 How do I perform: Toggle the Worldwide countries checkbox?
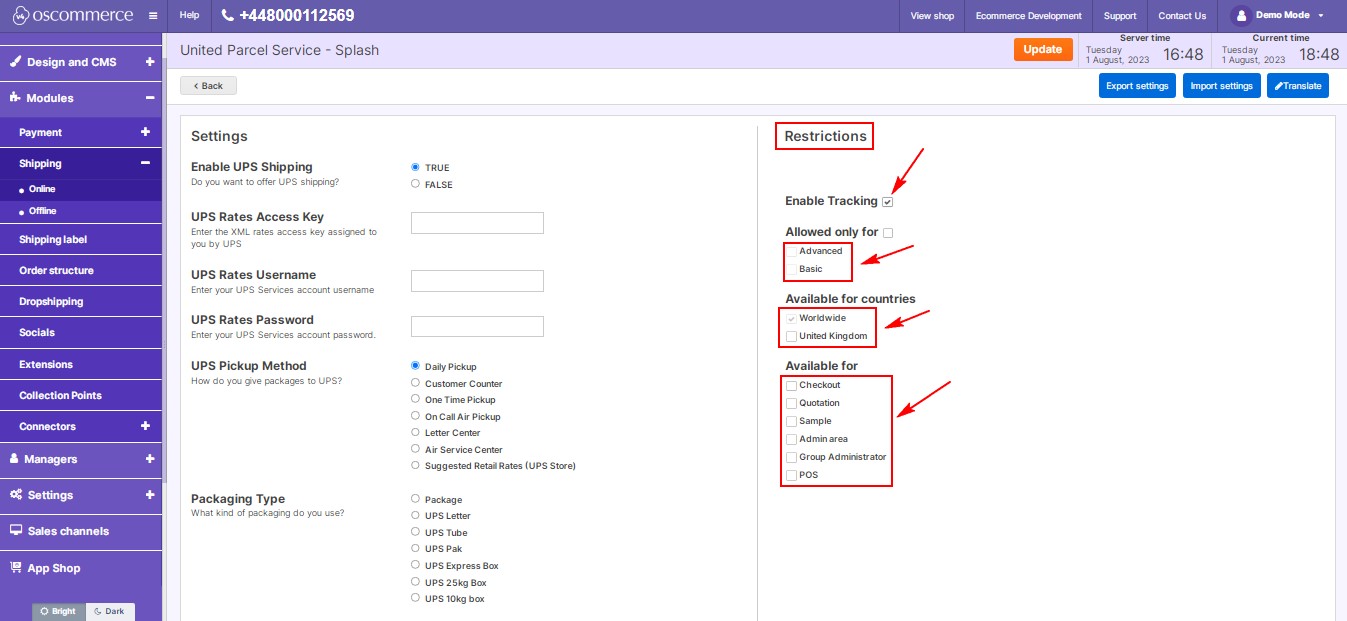(x=791, y=318)
